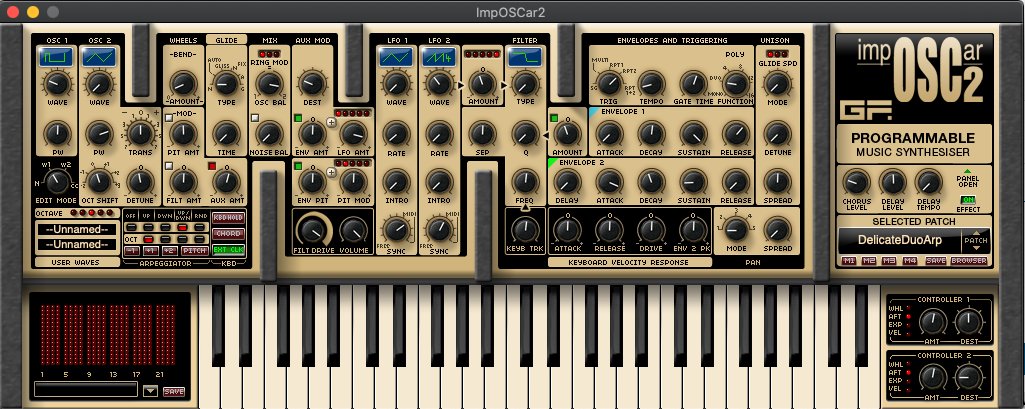Select next patch with PATCH down arrow
This screenshot has width=1025, height=409.
point(976,249)
